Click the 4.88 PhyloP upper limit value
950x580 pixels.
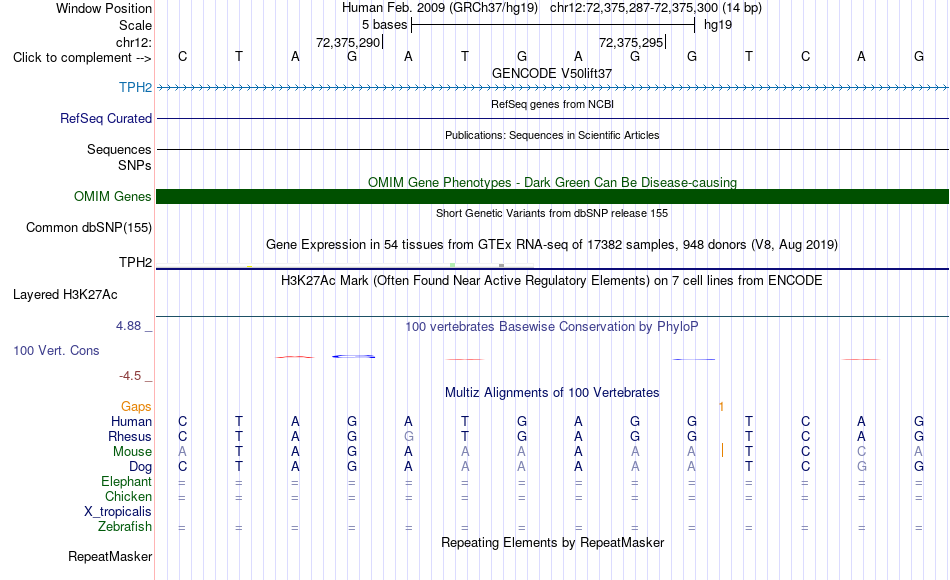128,326
